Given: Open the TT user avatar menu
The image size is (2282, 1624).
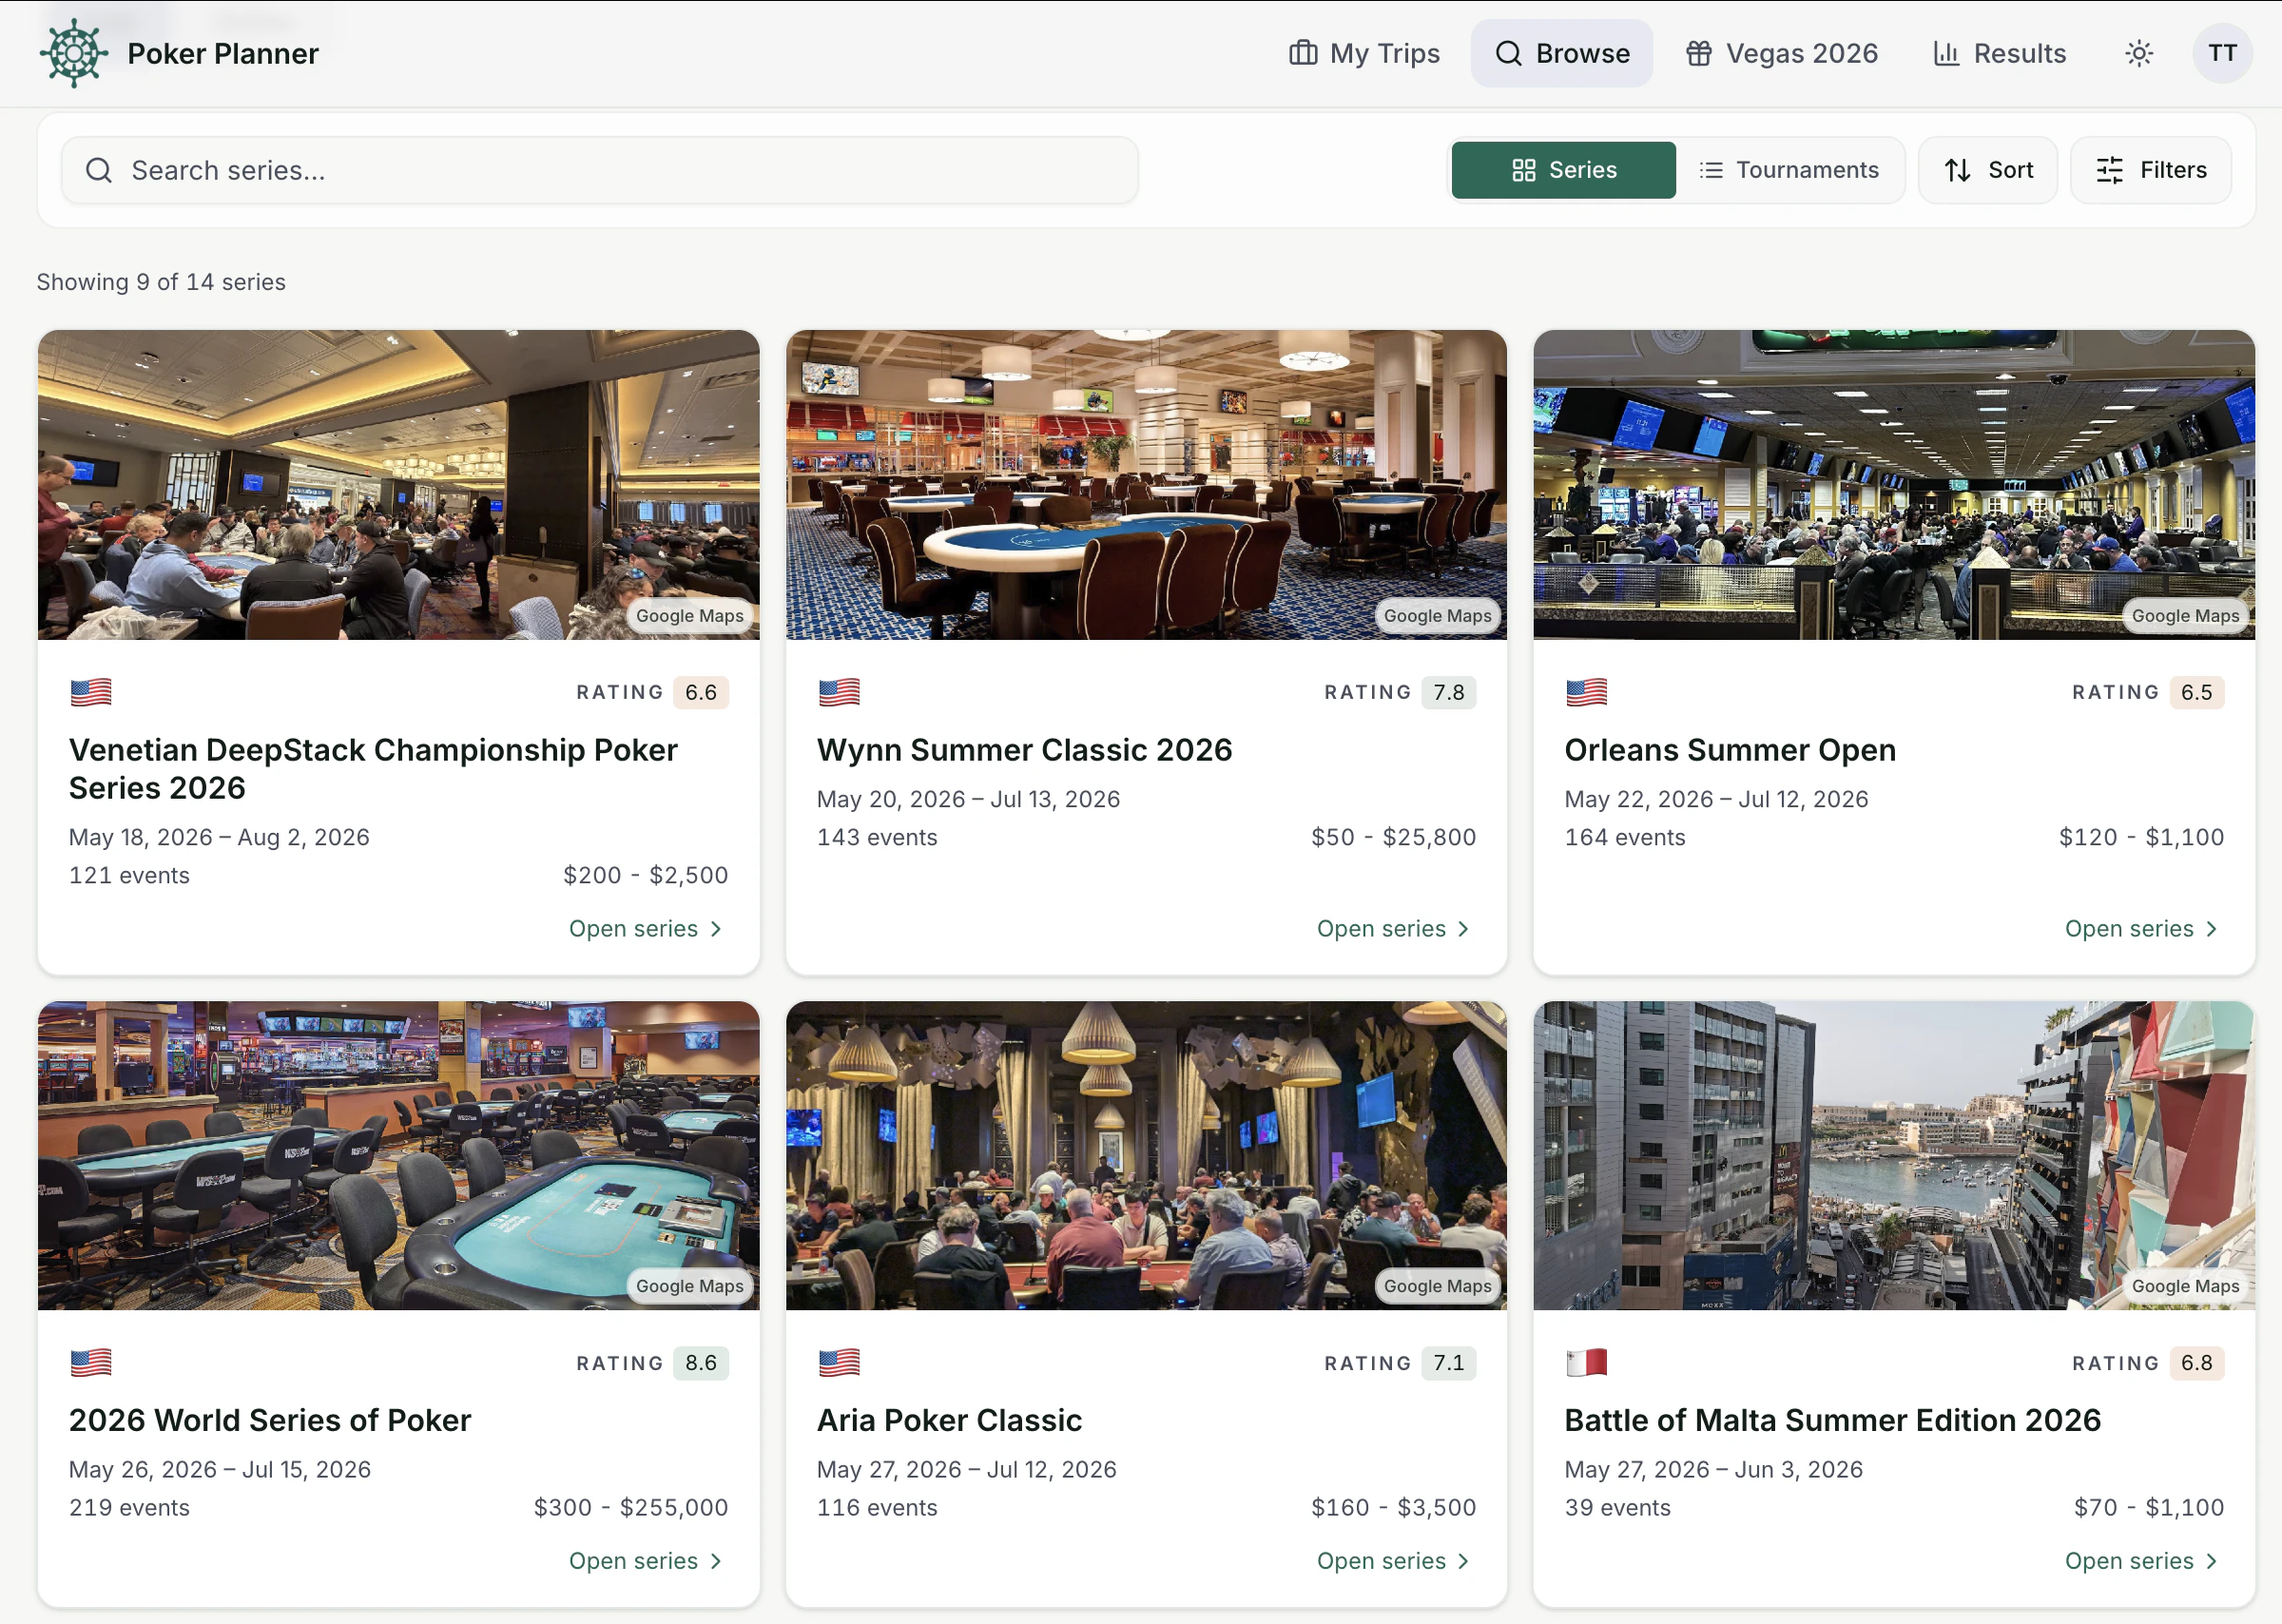Looking at the screenshot, I should coord(2222,53).
